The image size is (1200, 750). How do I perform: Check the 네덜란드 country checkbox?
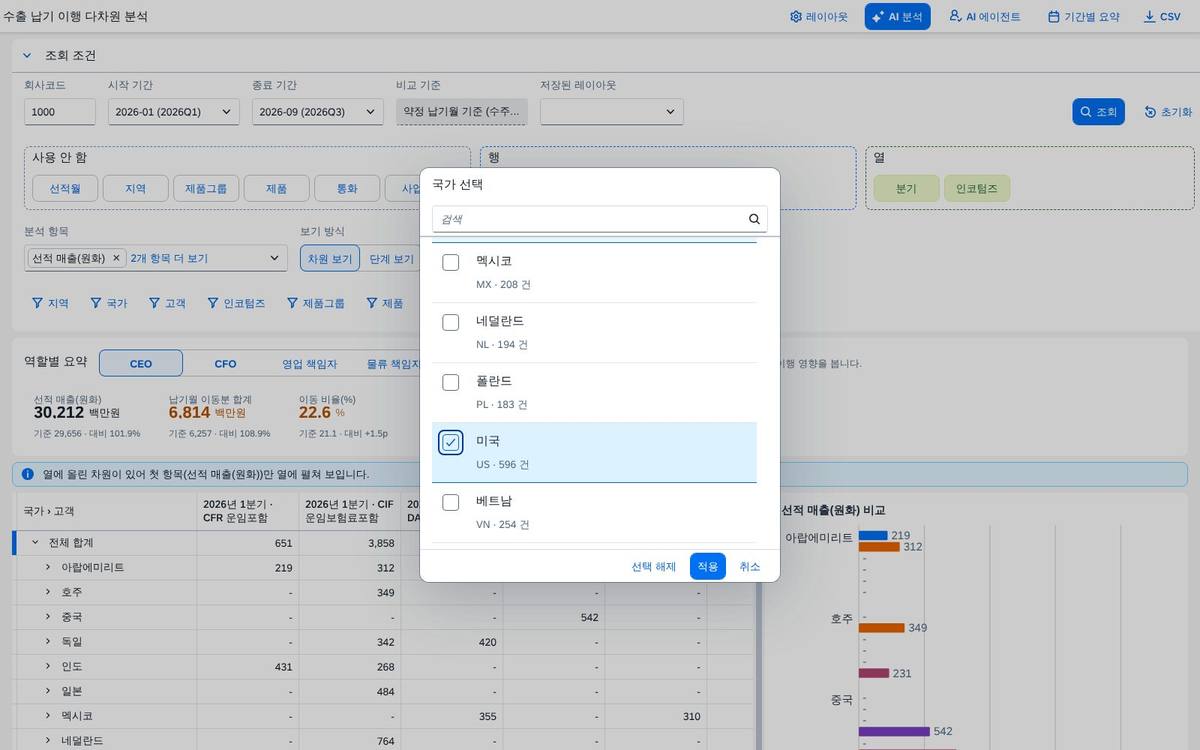coord(451,322)
